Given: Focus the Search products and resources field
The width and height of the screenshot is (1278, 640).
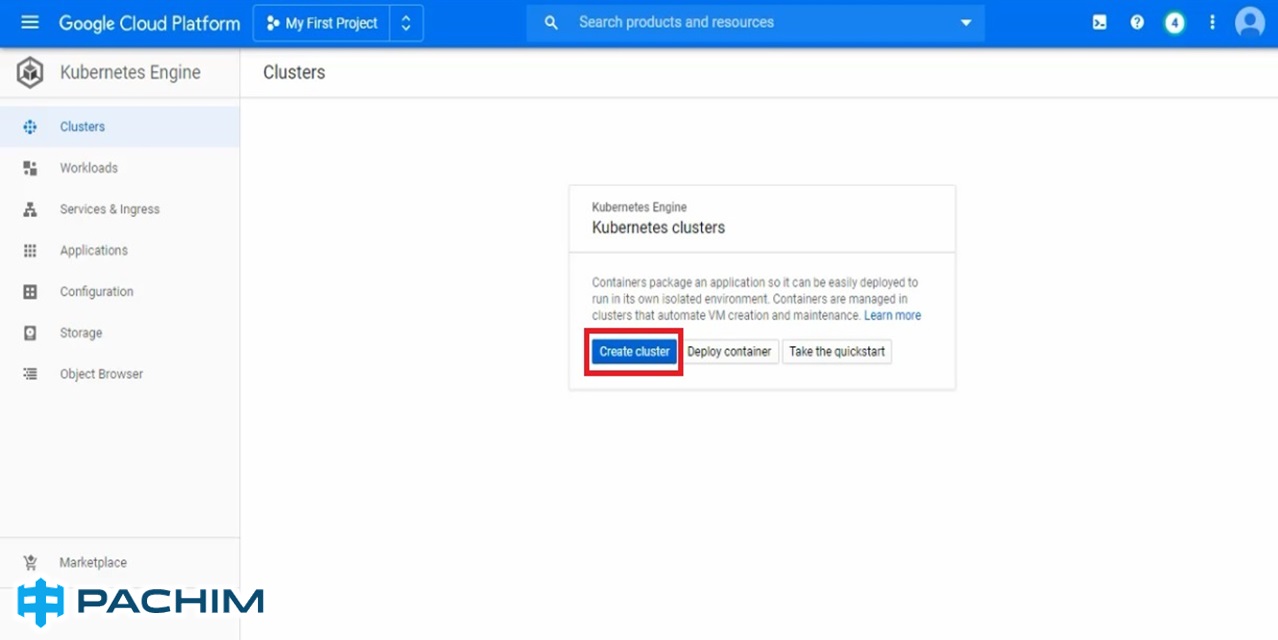Looking at the screenshot, I should tap(756, 22).
